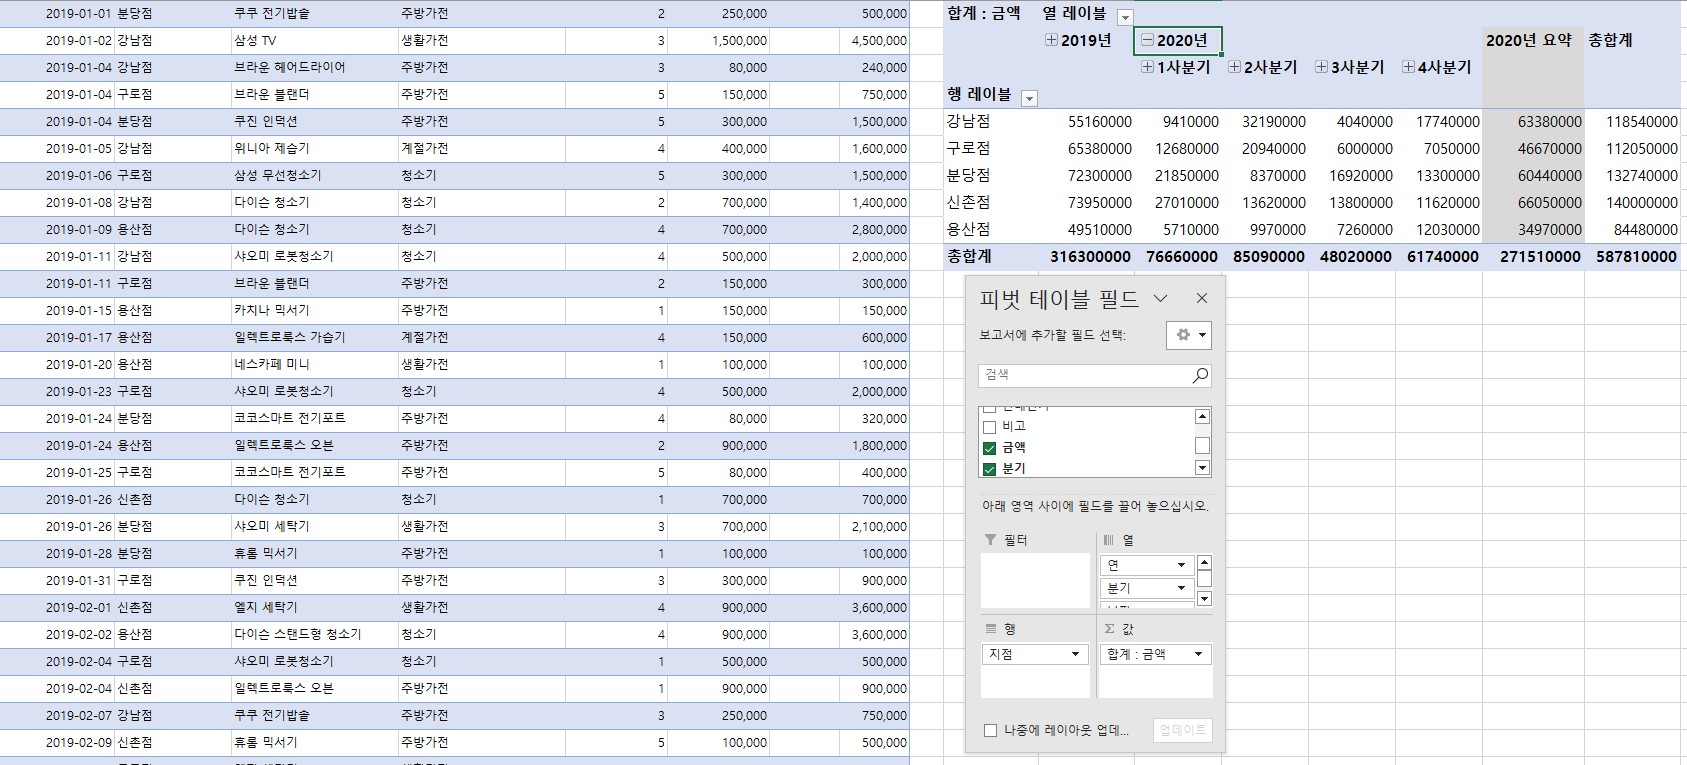Viewport: 1687px width, 765px height.
Task: Select the cell showing 삼성 무선청소기
Action: click(x=314, y=175)
